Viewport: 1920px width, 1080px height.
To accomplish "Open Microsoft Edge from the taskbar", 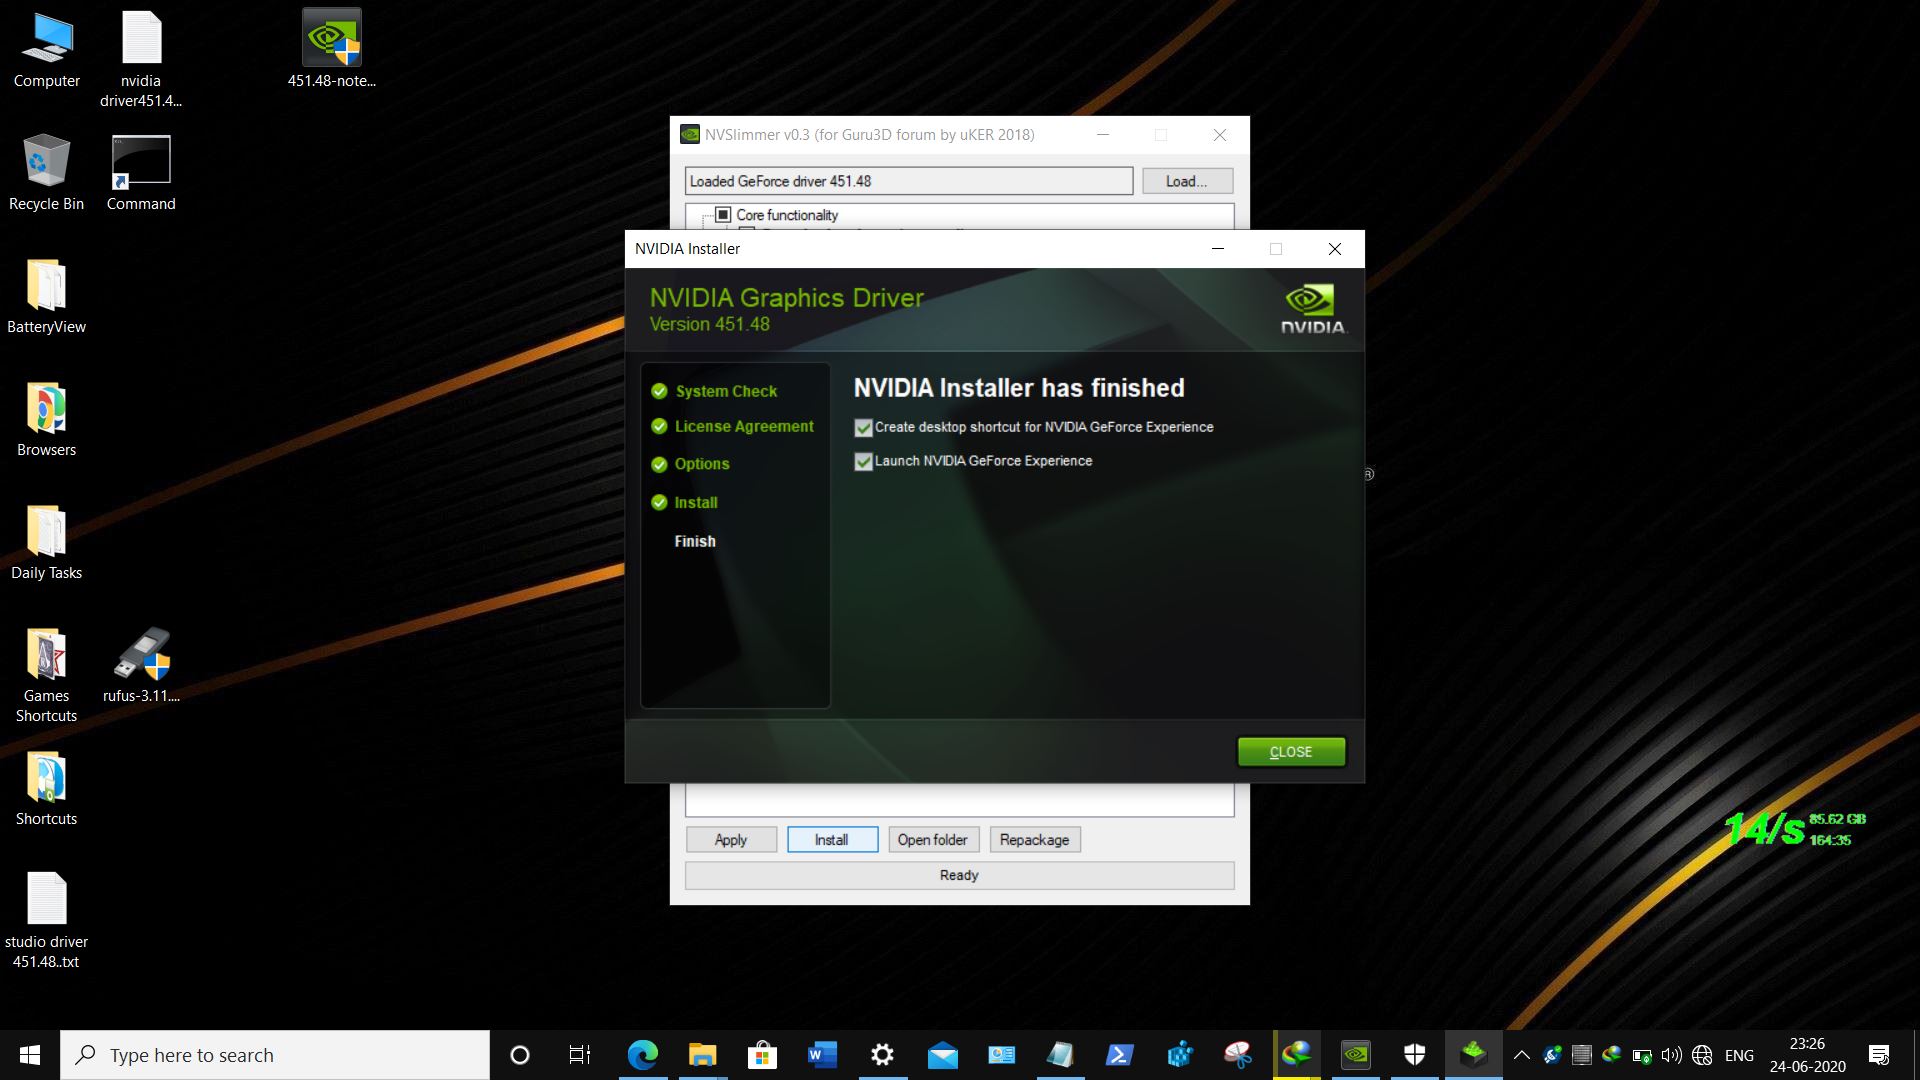I will coord(642,1055).
